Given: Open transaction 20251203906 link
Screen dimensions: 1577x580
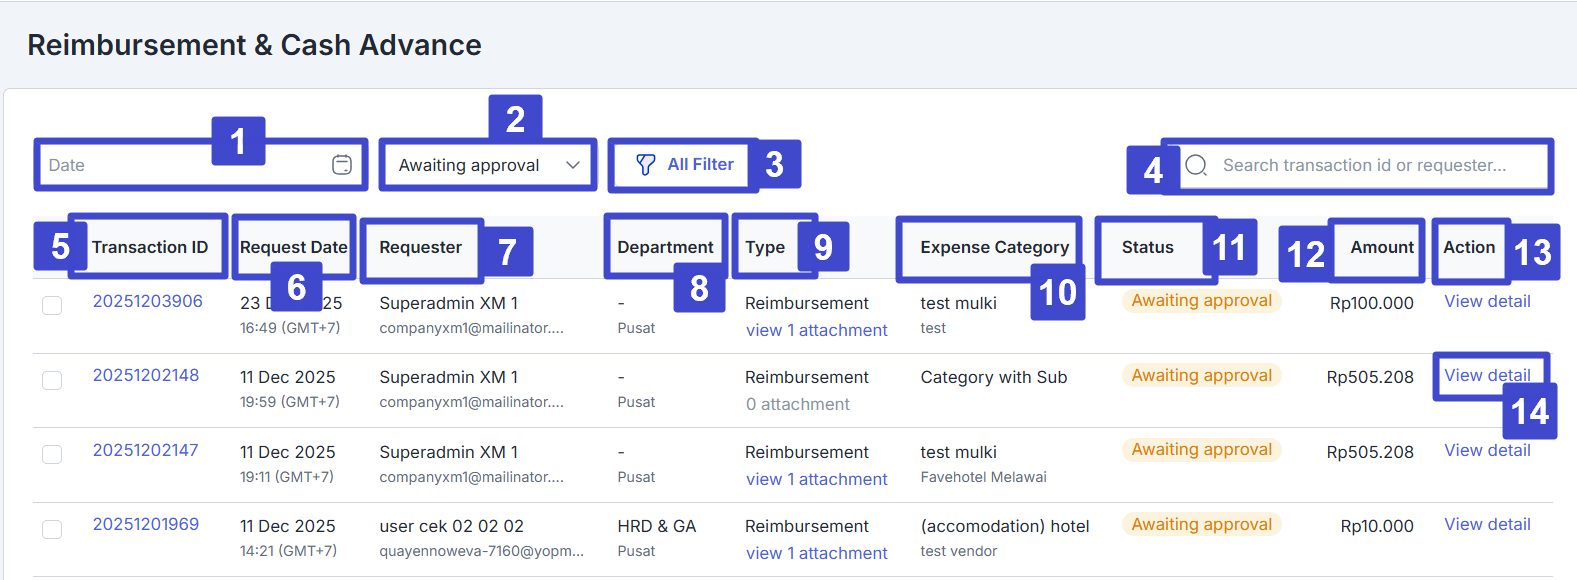Looking at the screenshot, I should [147, 301].
